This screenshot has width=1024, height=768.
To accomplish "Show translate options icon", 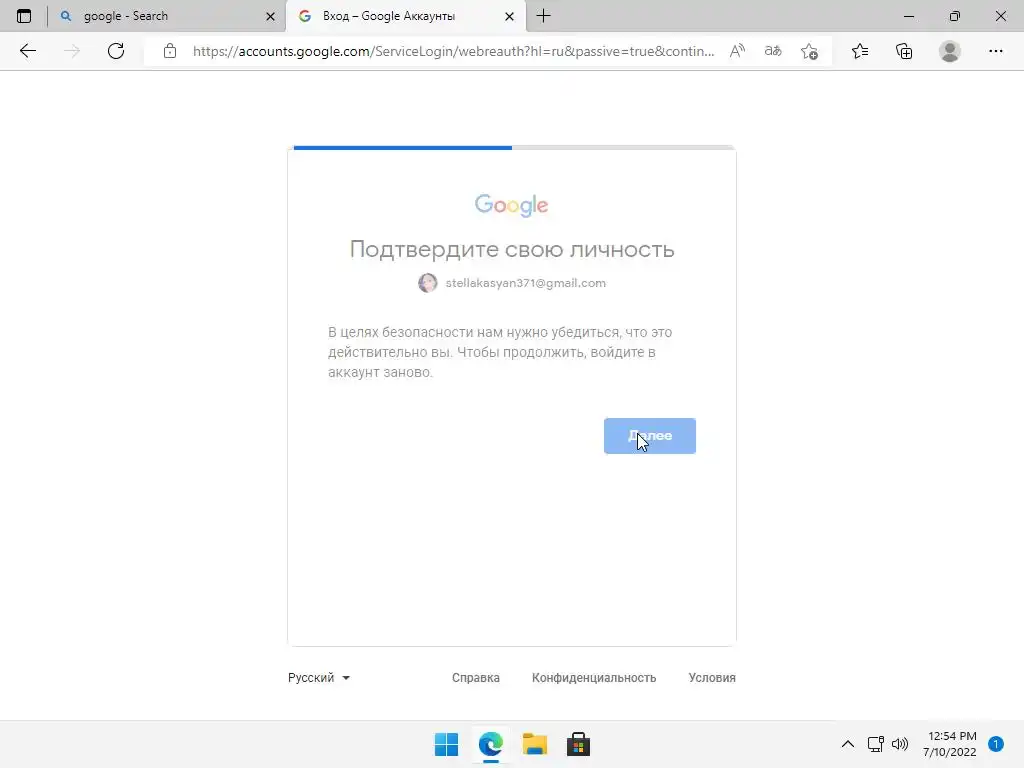I will (773, 51).
